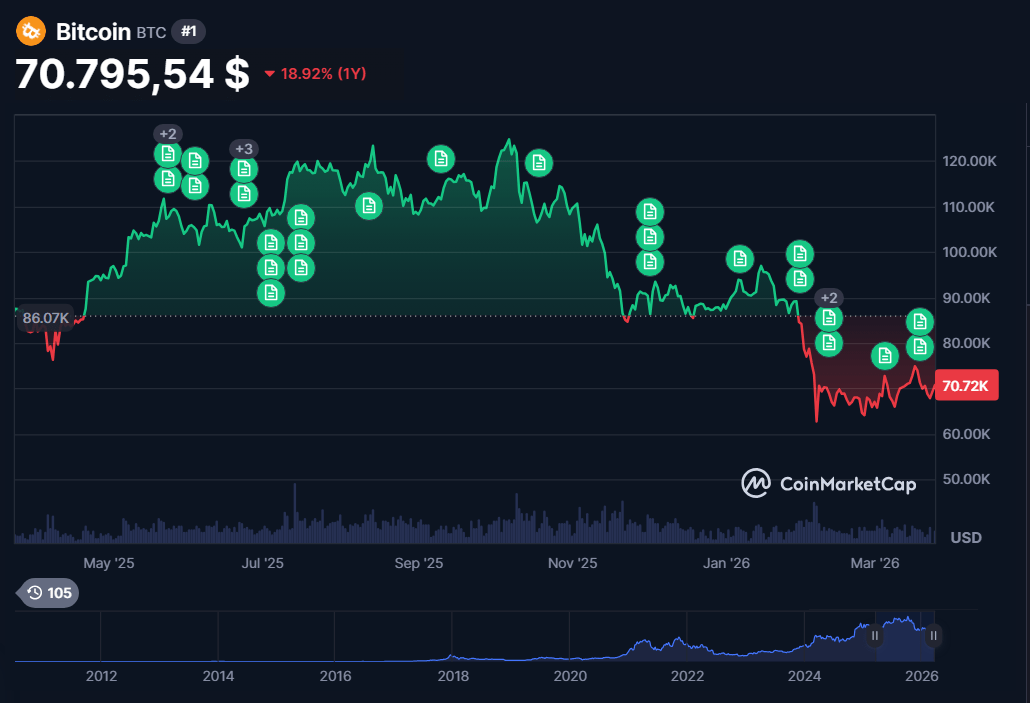The width and height of the screenshot is (1030, 703).
Task: Click the 120.00K price axis label
Action: click(x=970, y=161)
